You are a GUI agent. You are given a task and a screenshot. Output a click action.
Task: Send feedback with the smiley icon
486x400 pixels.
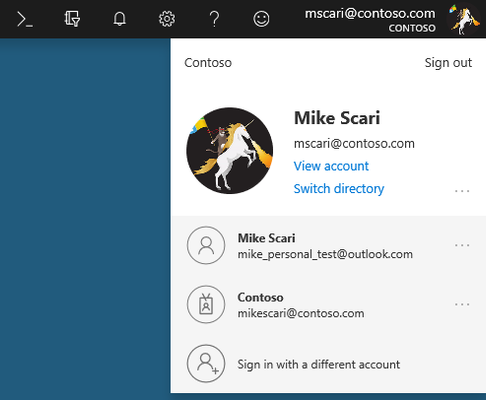(x=261, y=19)
